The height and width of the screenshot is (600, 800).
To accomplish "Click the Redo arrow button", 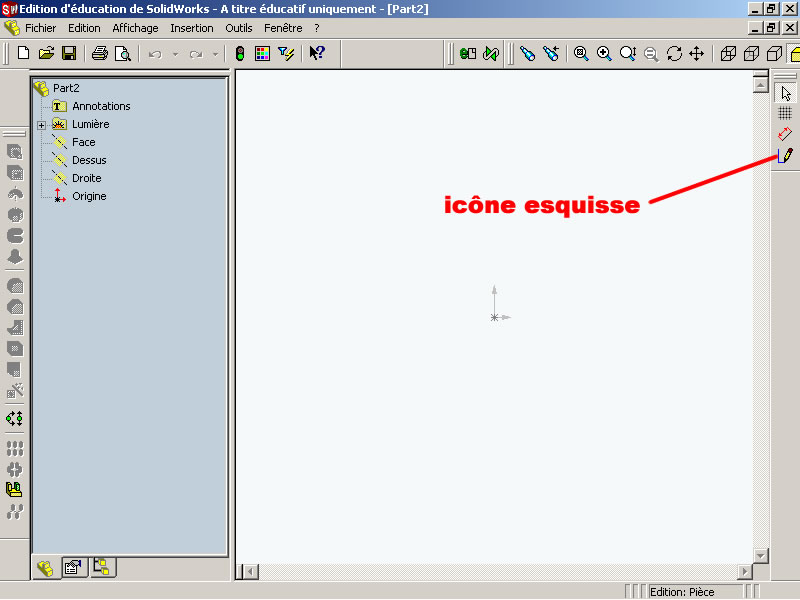I will click(x=196, y=54).
